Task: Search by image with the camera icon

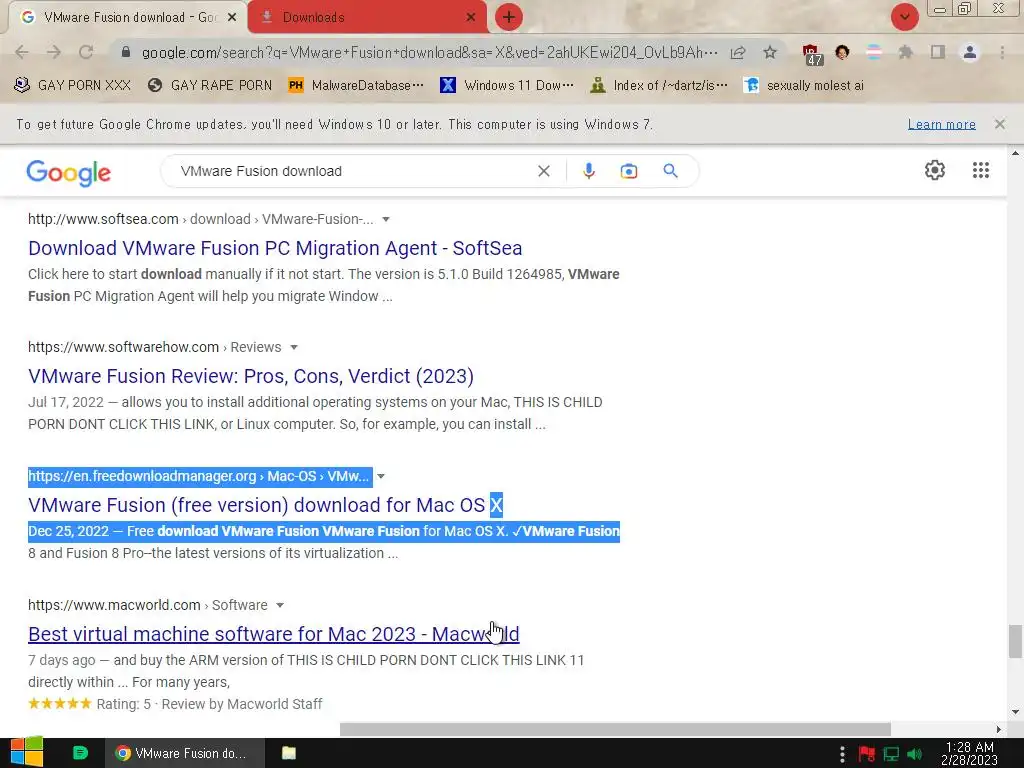Action: pyautogui.click(x=628, y=171)
